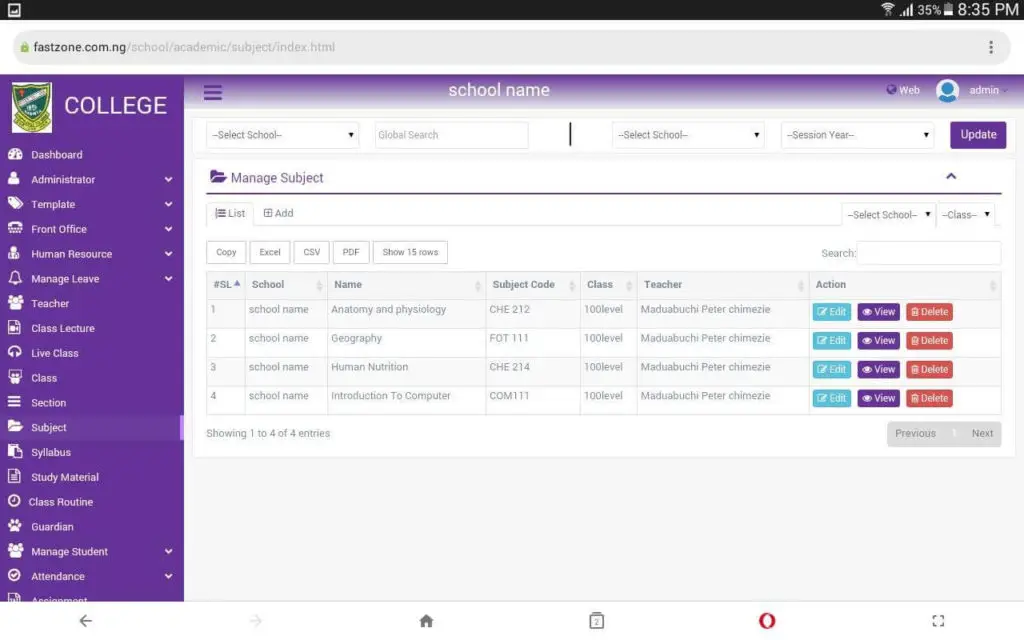Export the table as PDF
The width and height of the screenshot is (1024, 640).
(351, 252)
